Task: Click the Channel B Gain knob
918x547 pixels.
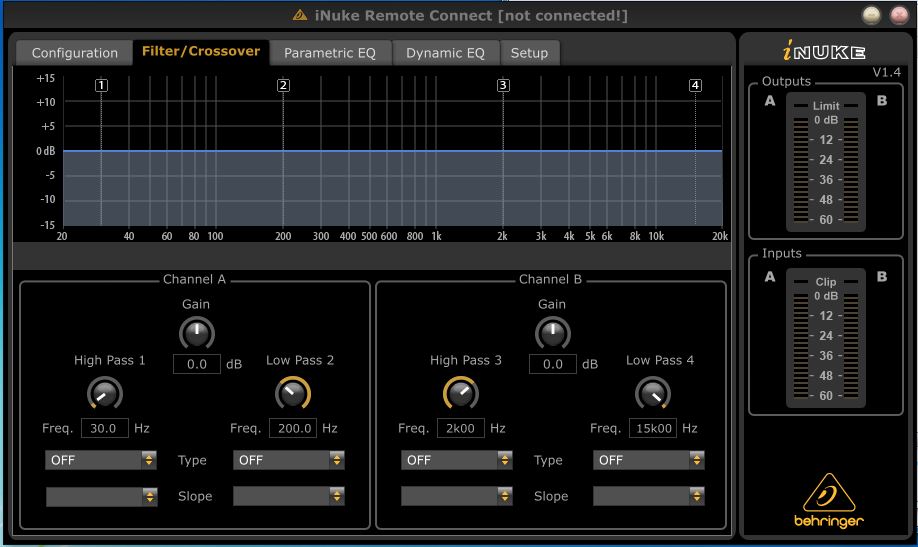Action: pos(552,333)
